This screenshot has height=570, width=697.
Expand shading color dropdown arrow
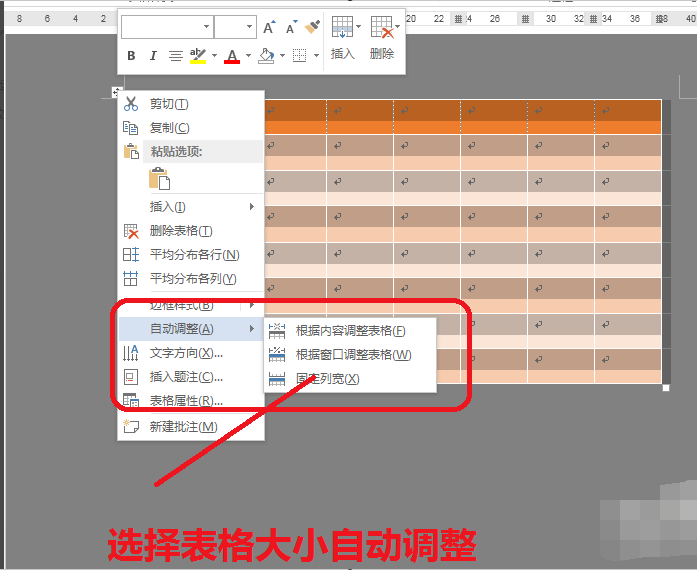click(x=282, y=56)
